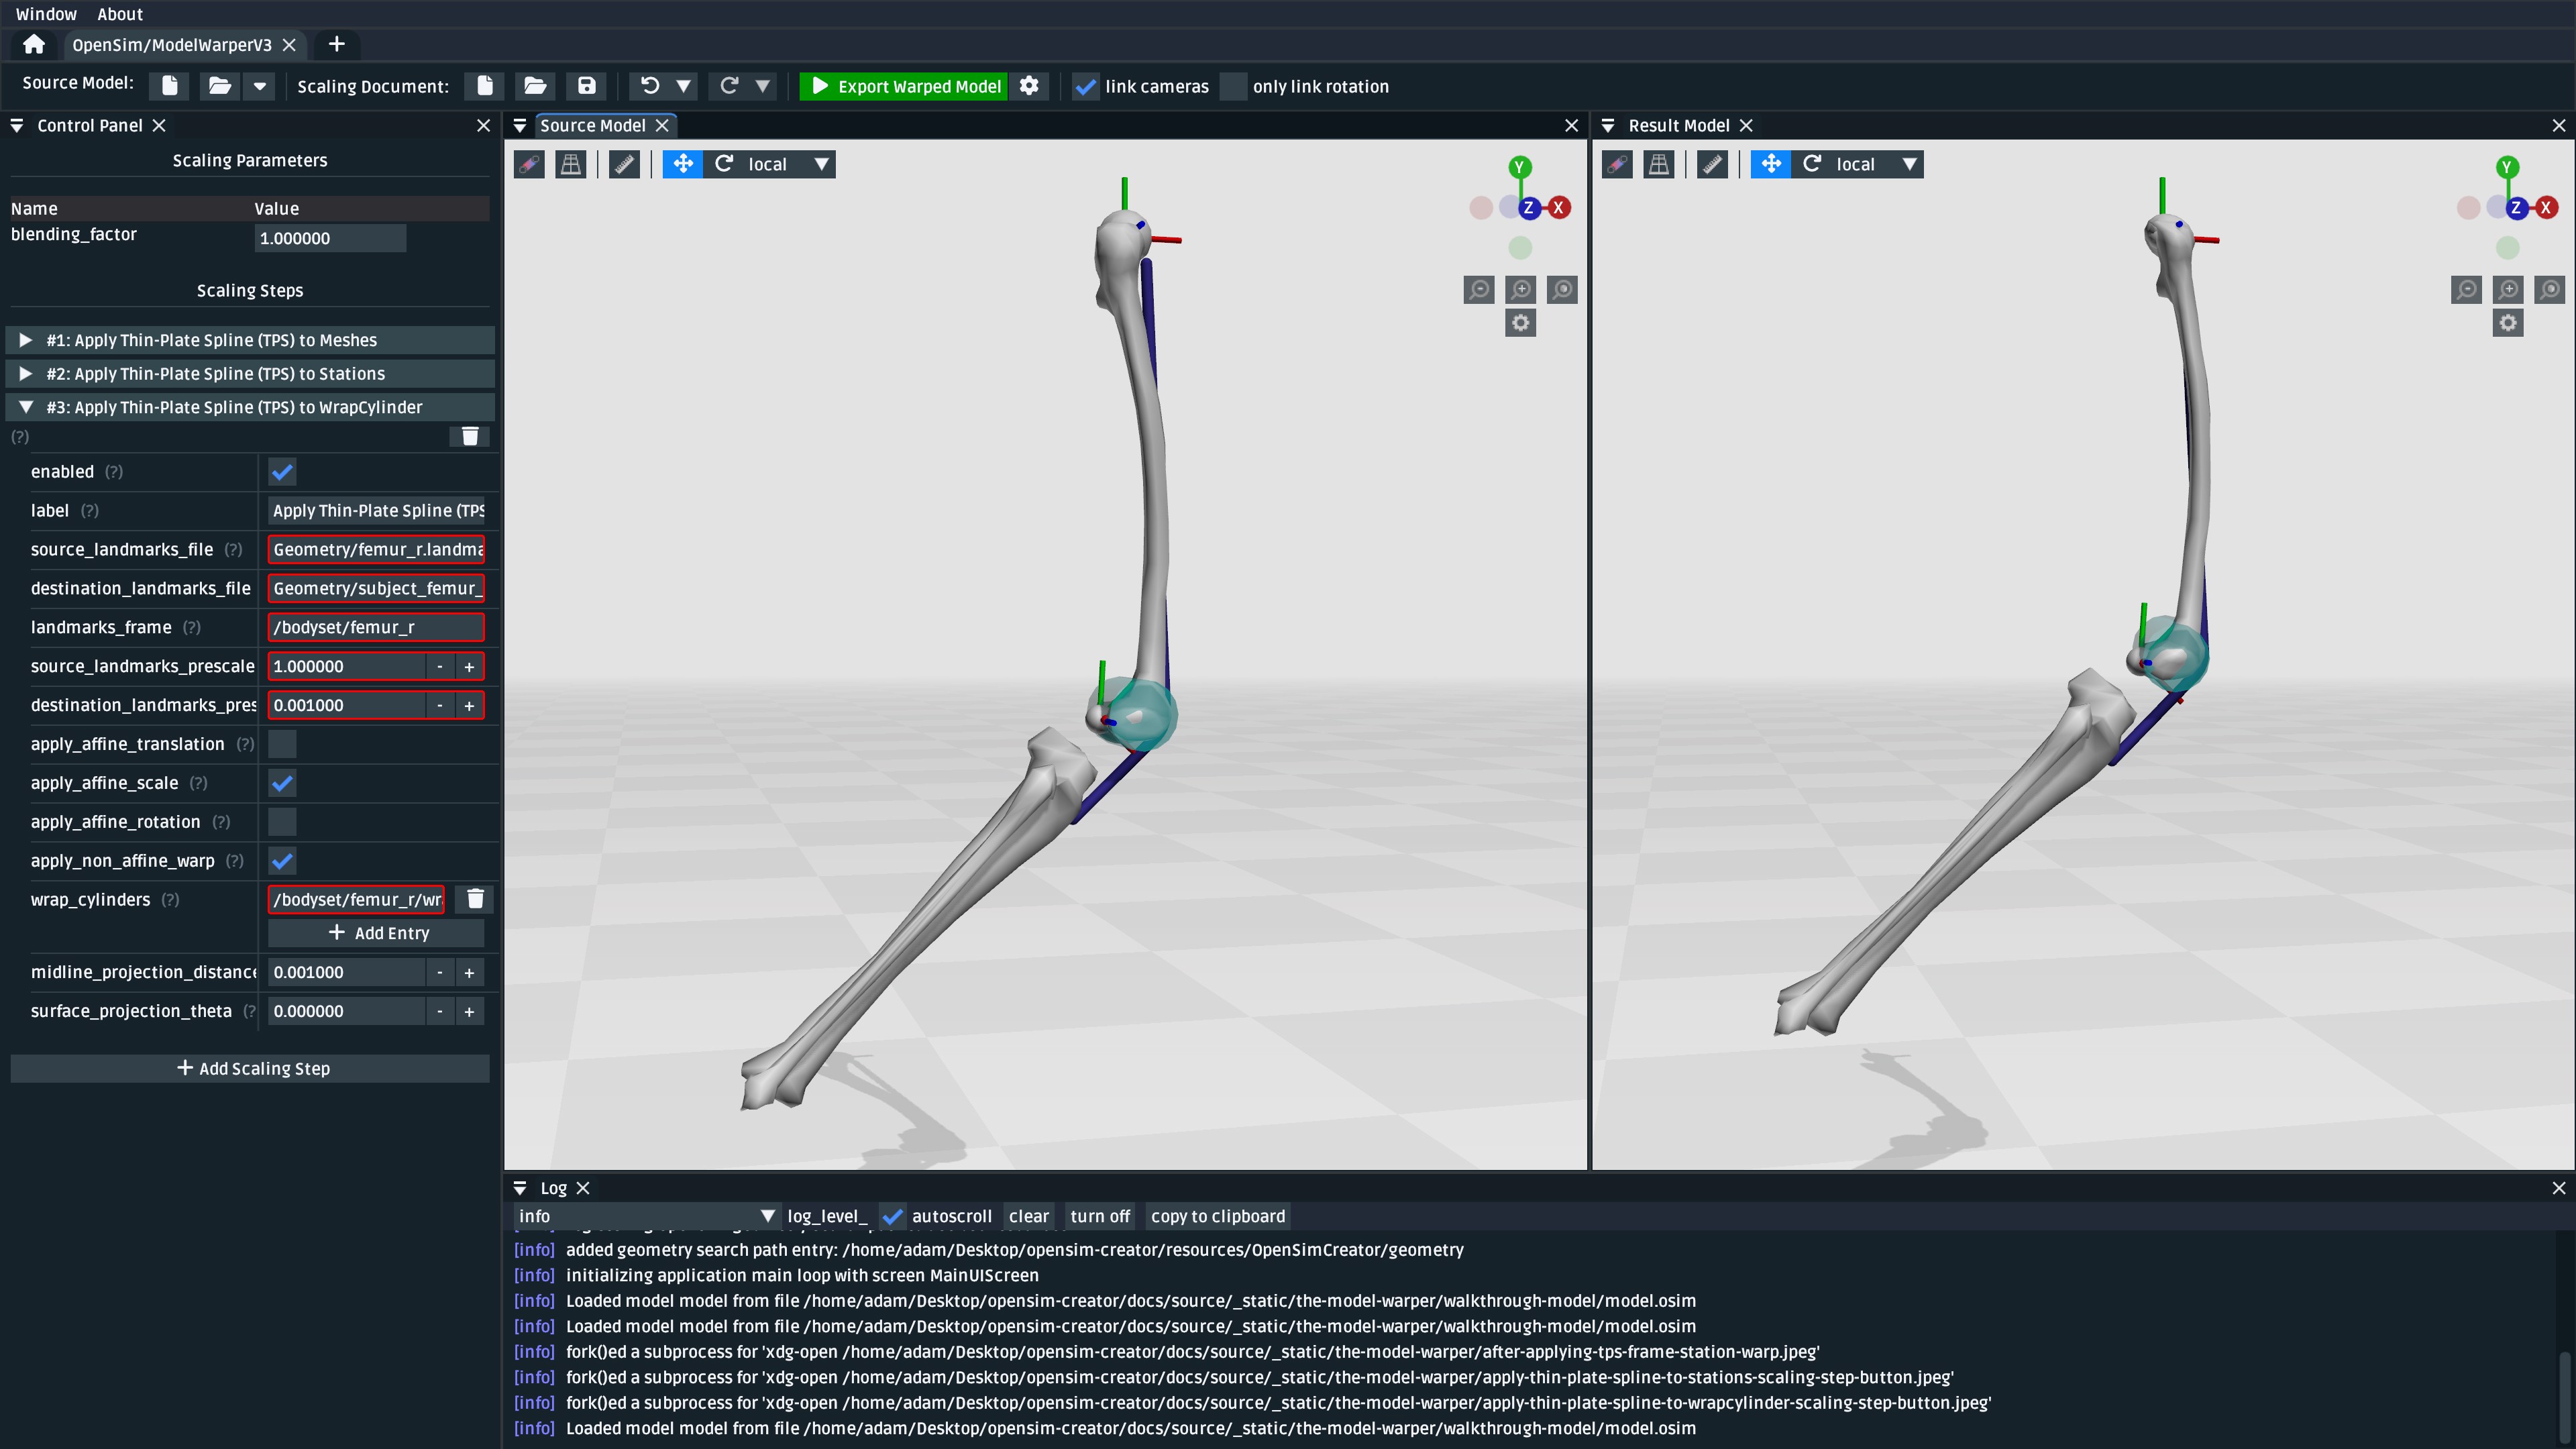Screen dimensions: 2576x1449
Task: Zoom in in Source Model viewport
Action: click(x=1521, y=290)
